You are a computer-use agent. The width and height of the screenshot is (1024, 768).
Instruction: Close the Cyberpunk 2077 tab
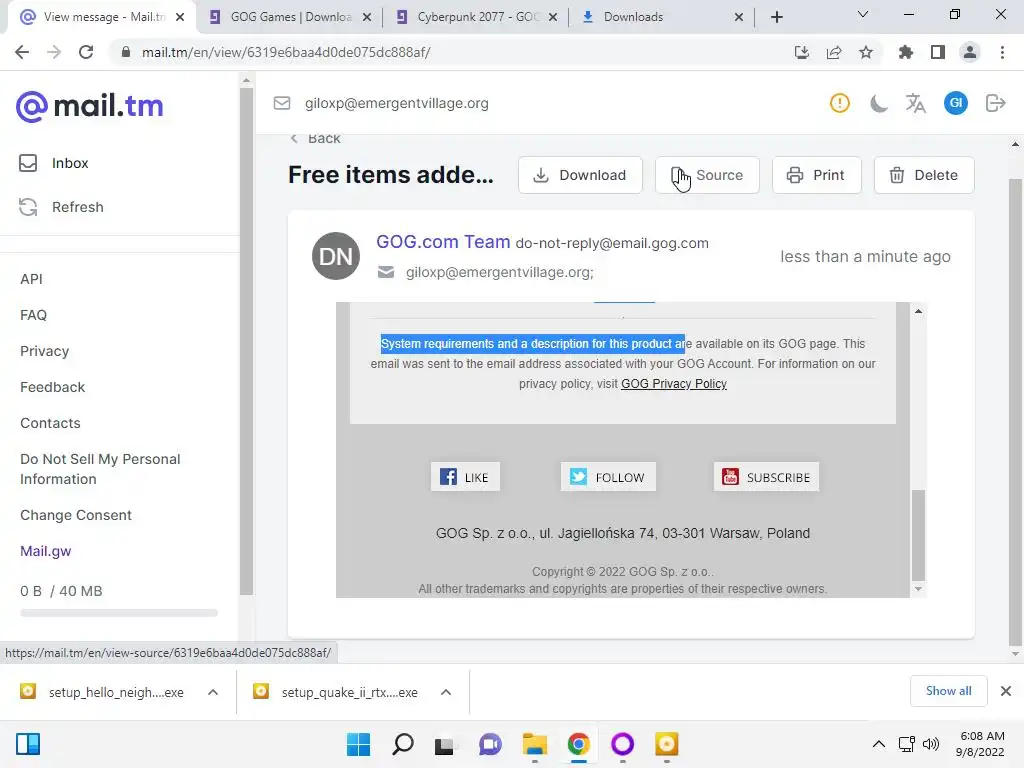coord(553,17)
